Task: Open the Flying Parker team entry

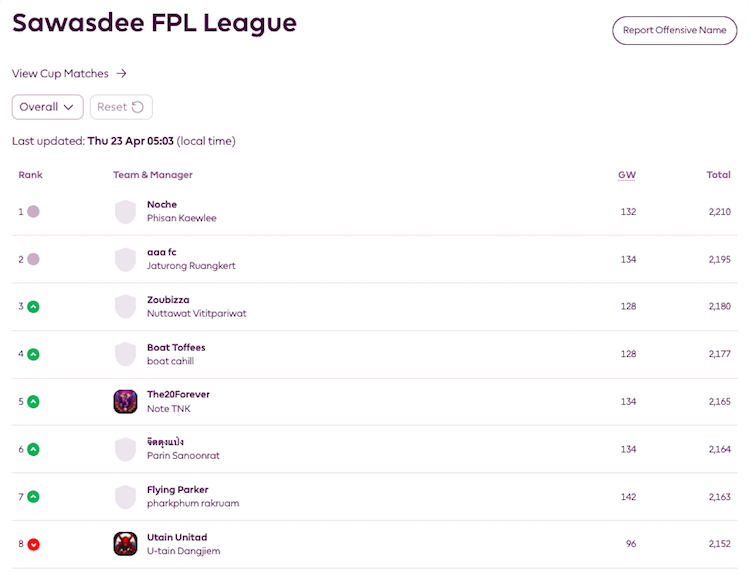Action: click(x=177, y=490)
